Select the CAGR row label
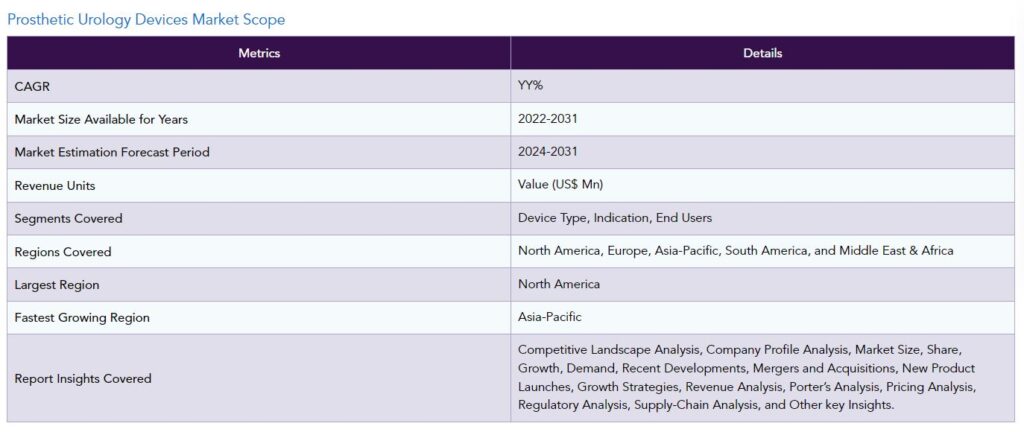Image resolution: width=1024 pixels, height=432 pixels. tap(33, 86)
